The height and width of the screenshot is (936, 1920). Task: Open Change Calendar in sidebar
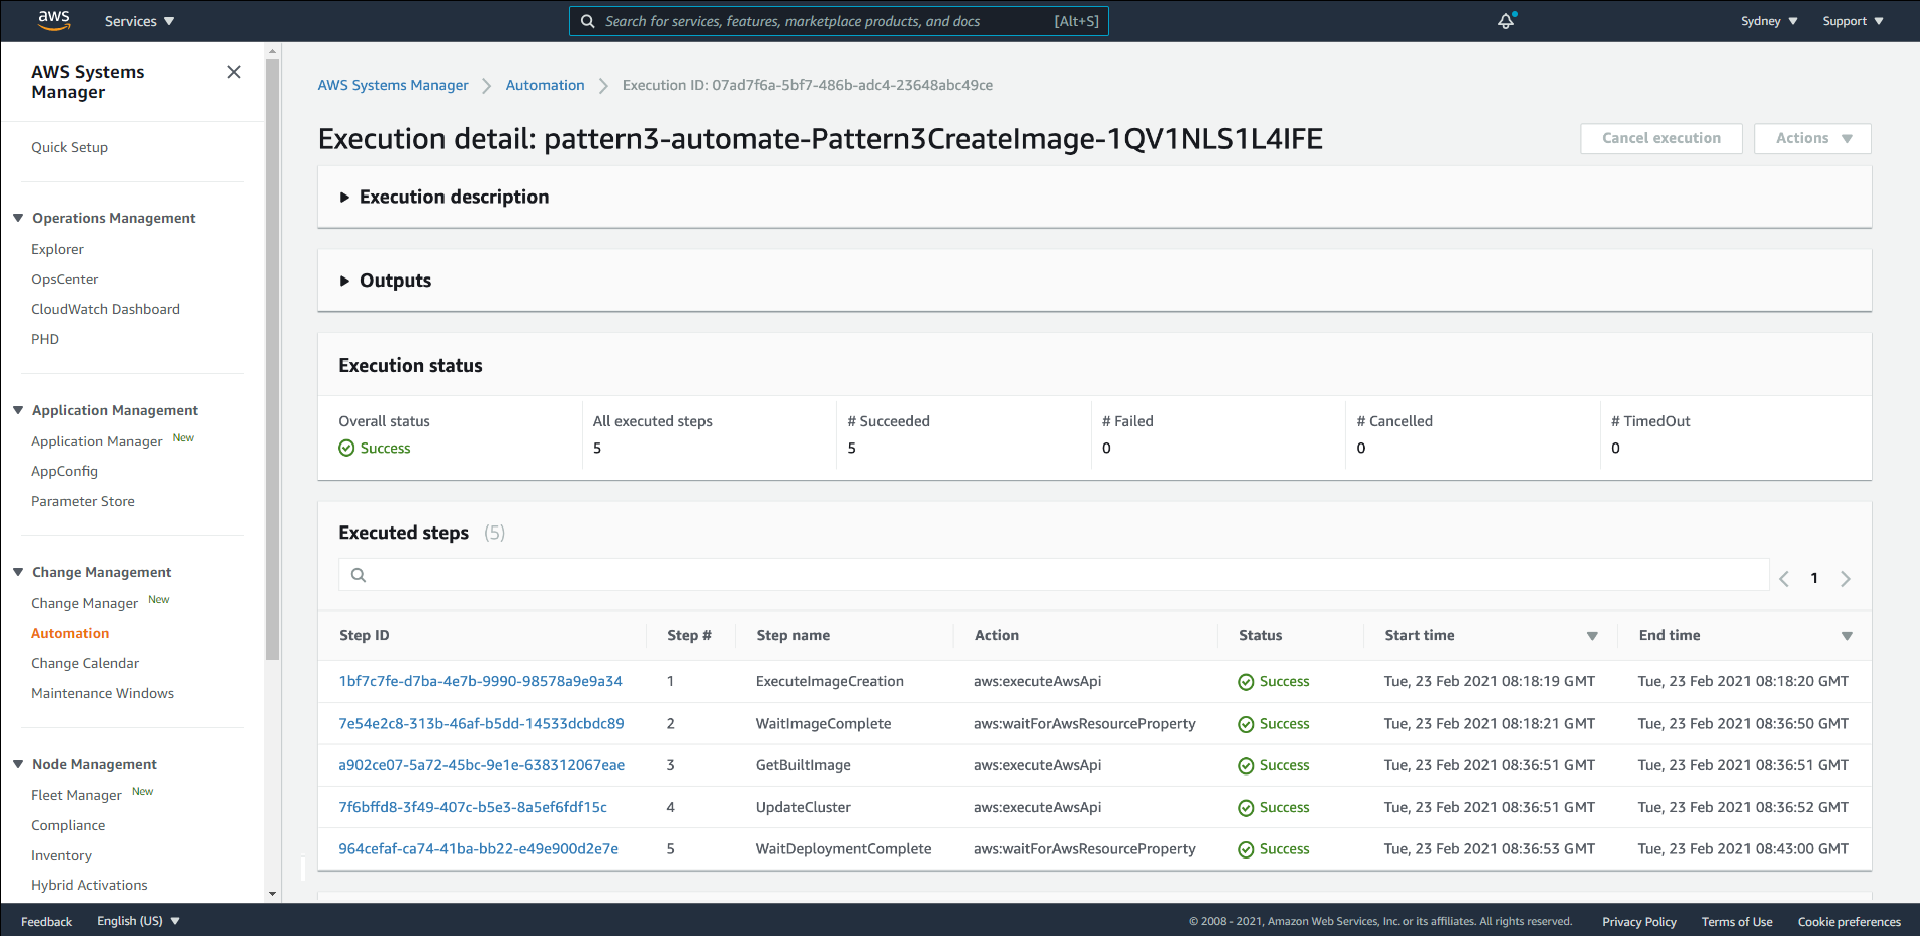[x=85, y=663]
